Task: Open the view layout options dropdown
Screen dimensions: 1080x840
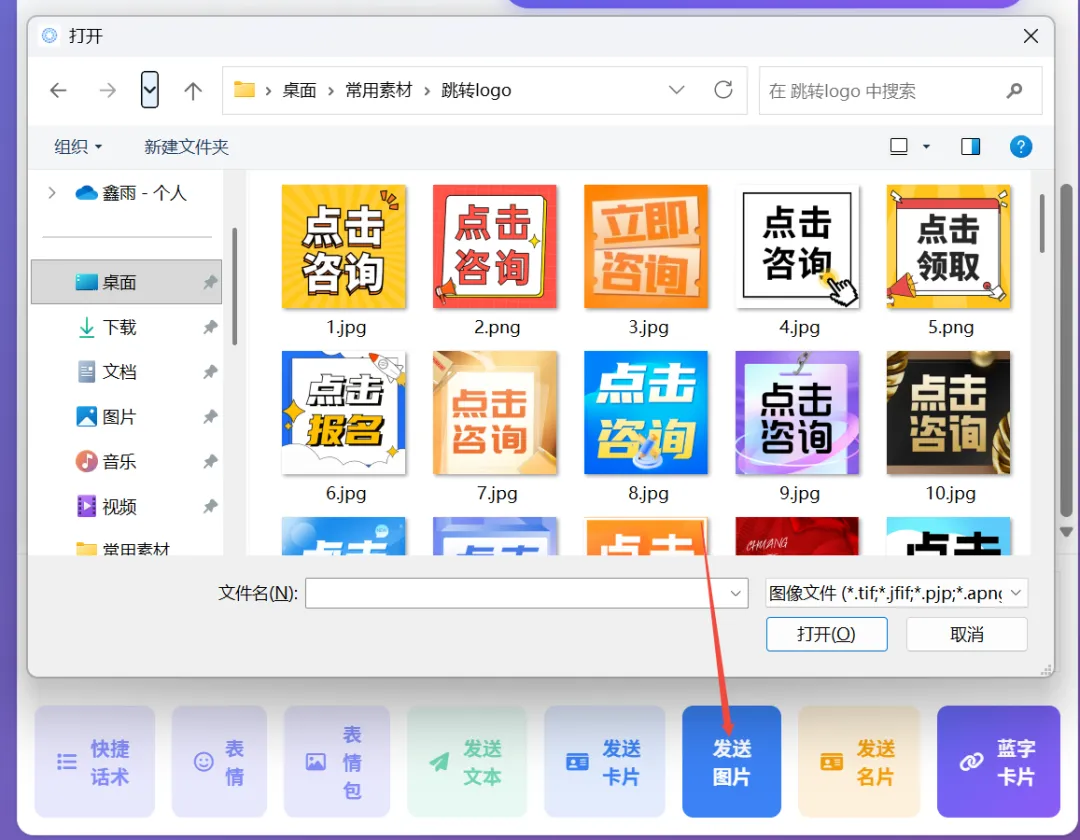Action: 910,146
